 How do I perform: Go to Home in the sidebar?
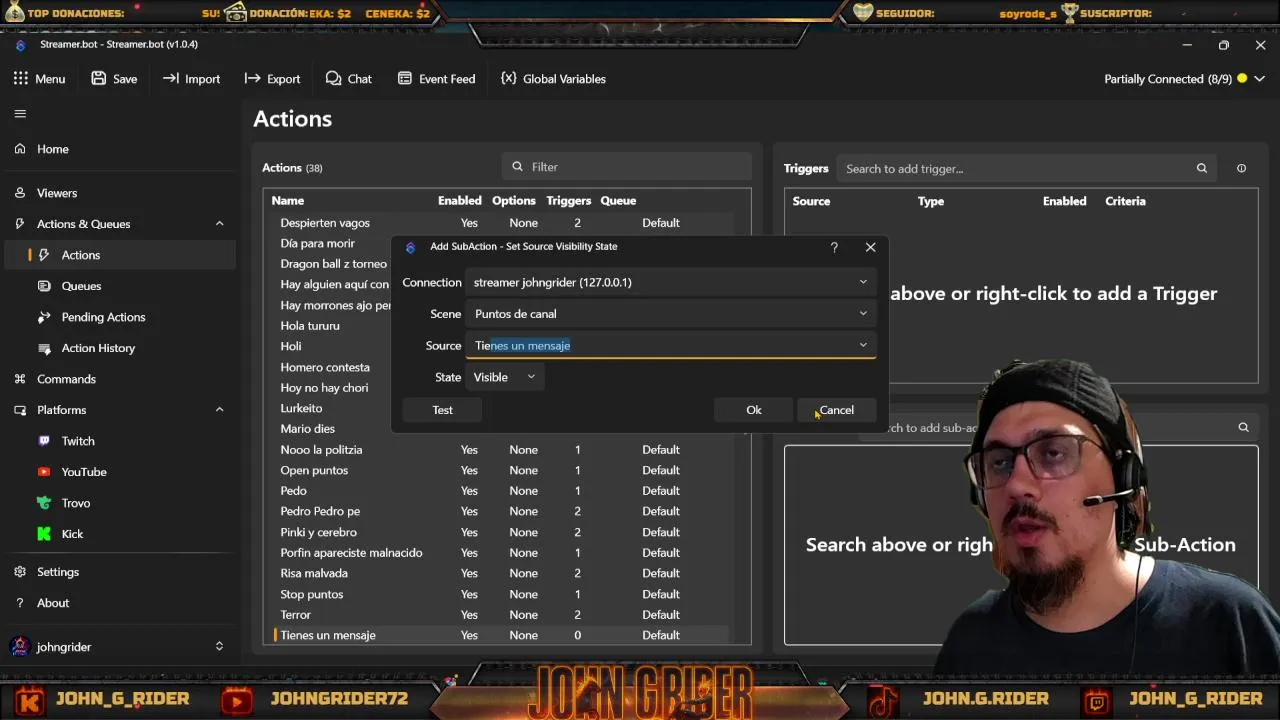[x=118, y=149]
